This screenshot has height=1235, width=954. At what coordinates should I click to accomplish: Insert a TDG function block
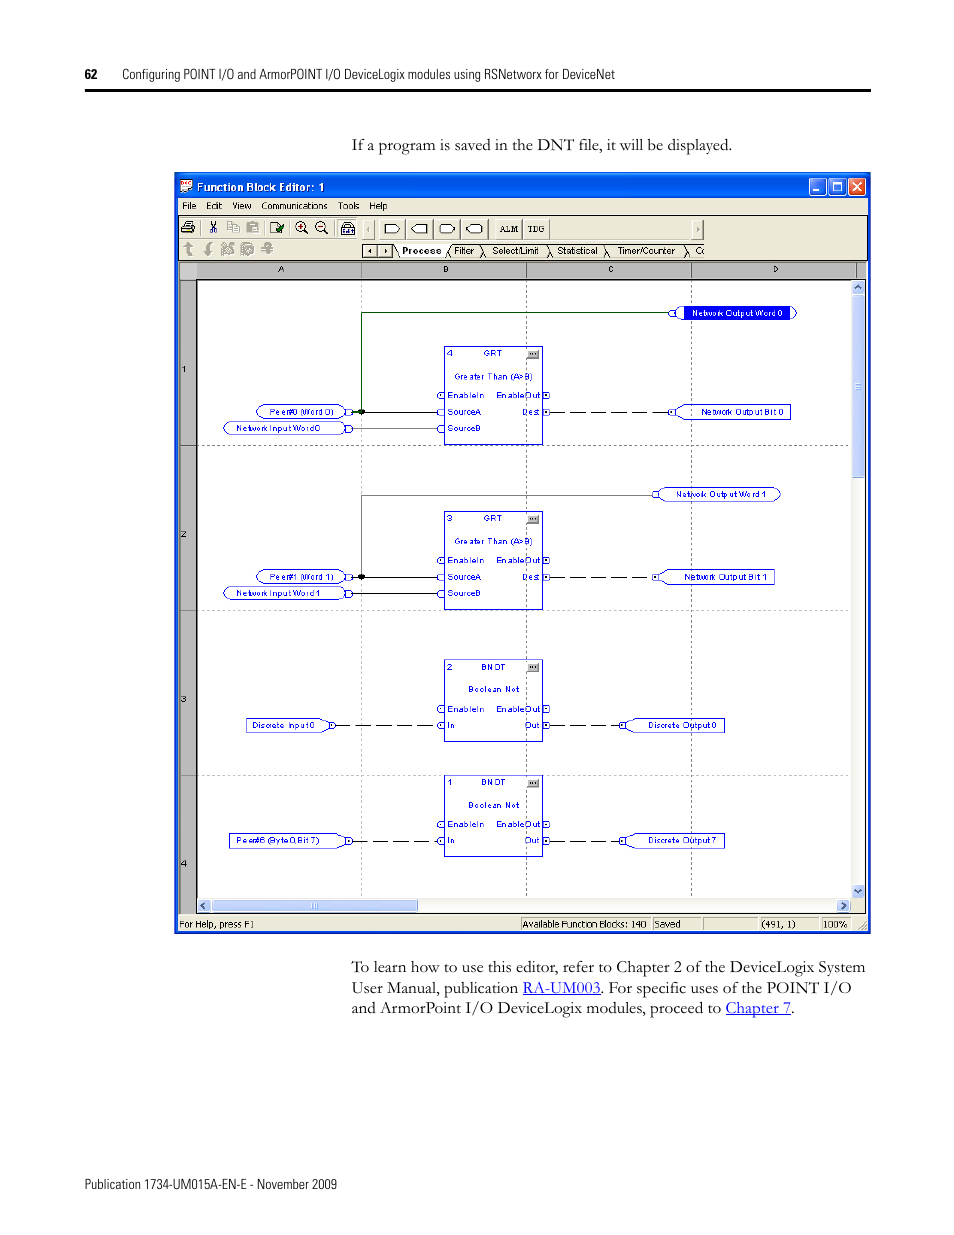click(536, 229)
